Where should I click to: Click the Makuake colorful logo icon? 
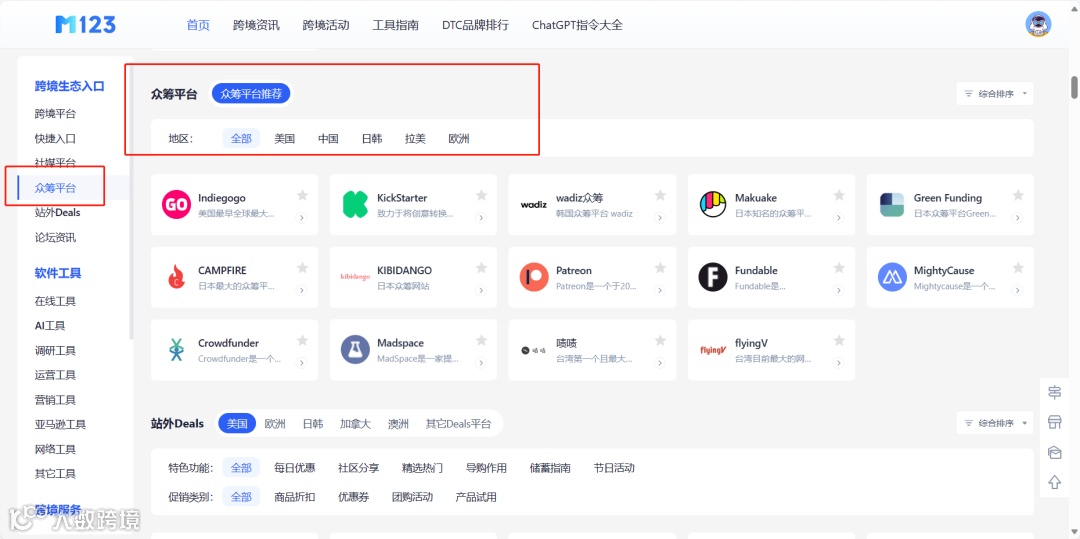tap(713, 204)
